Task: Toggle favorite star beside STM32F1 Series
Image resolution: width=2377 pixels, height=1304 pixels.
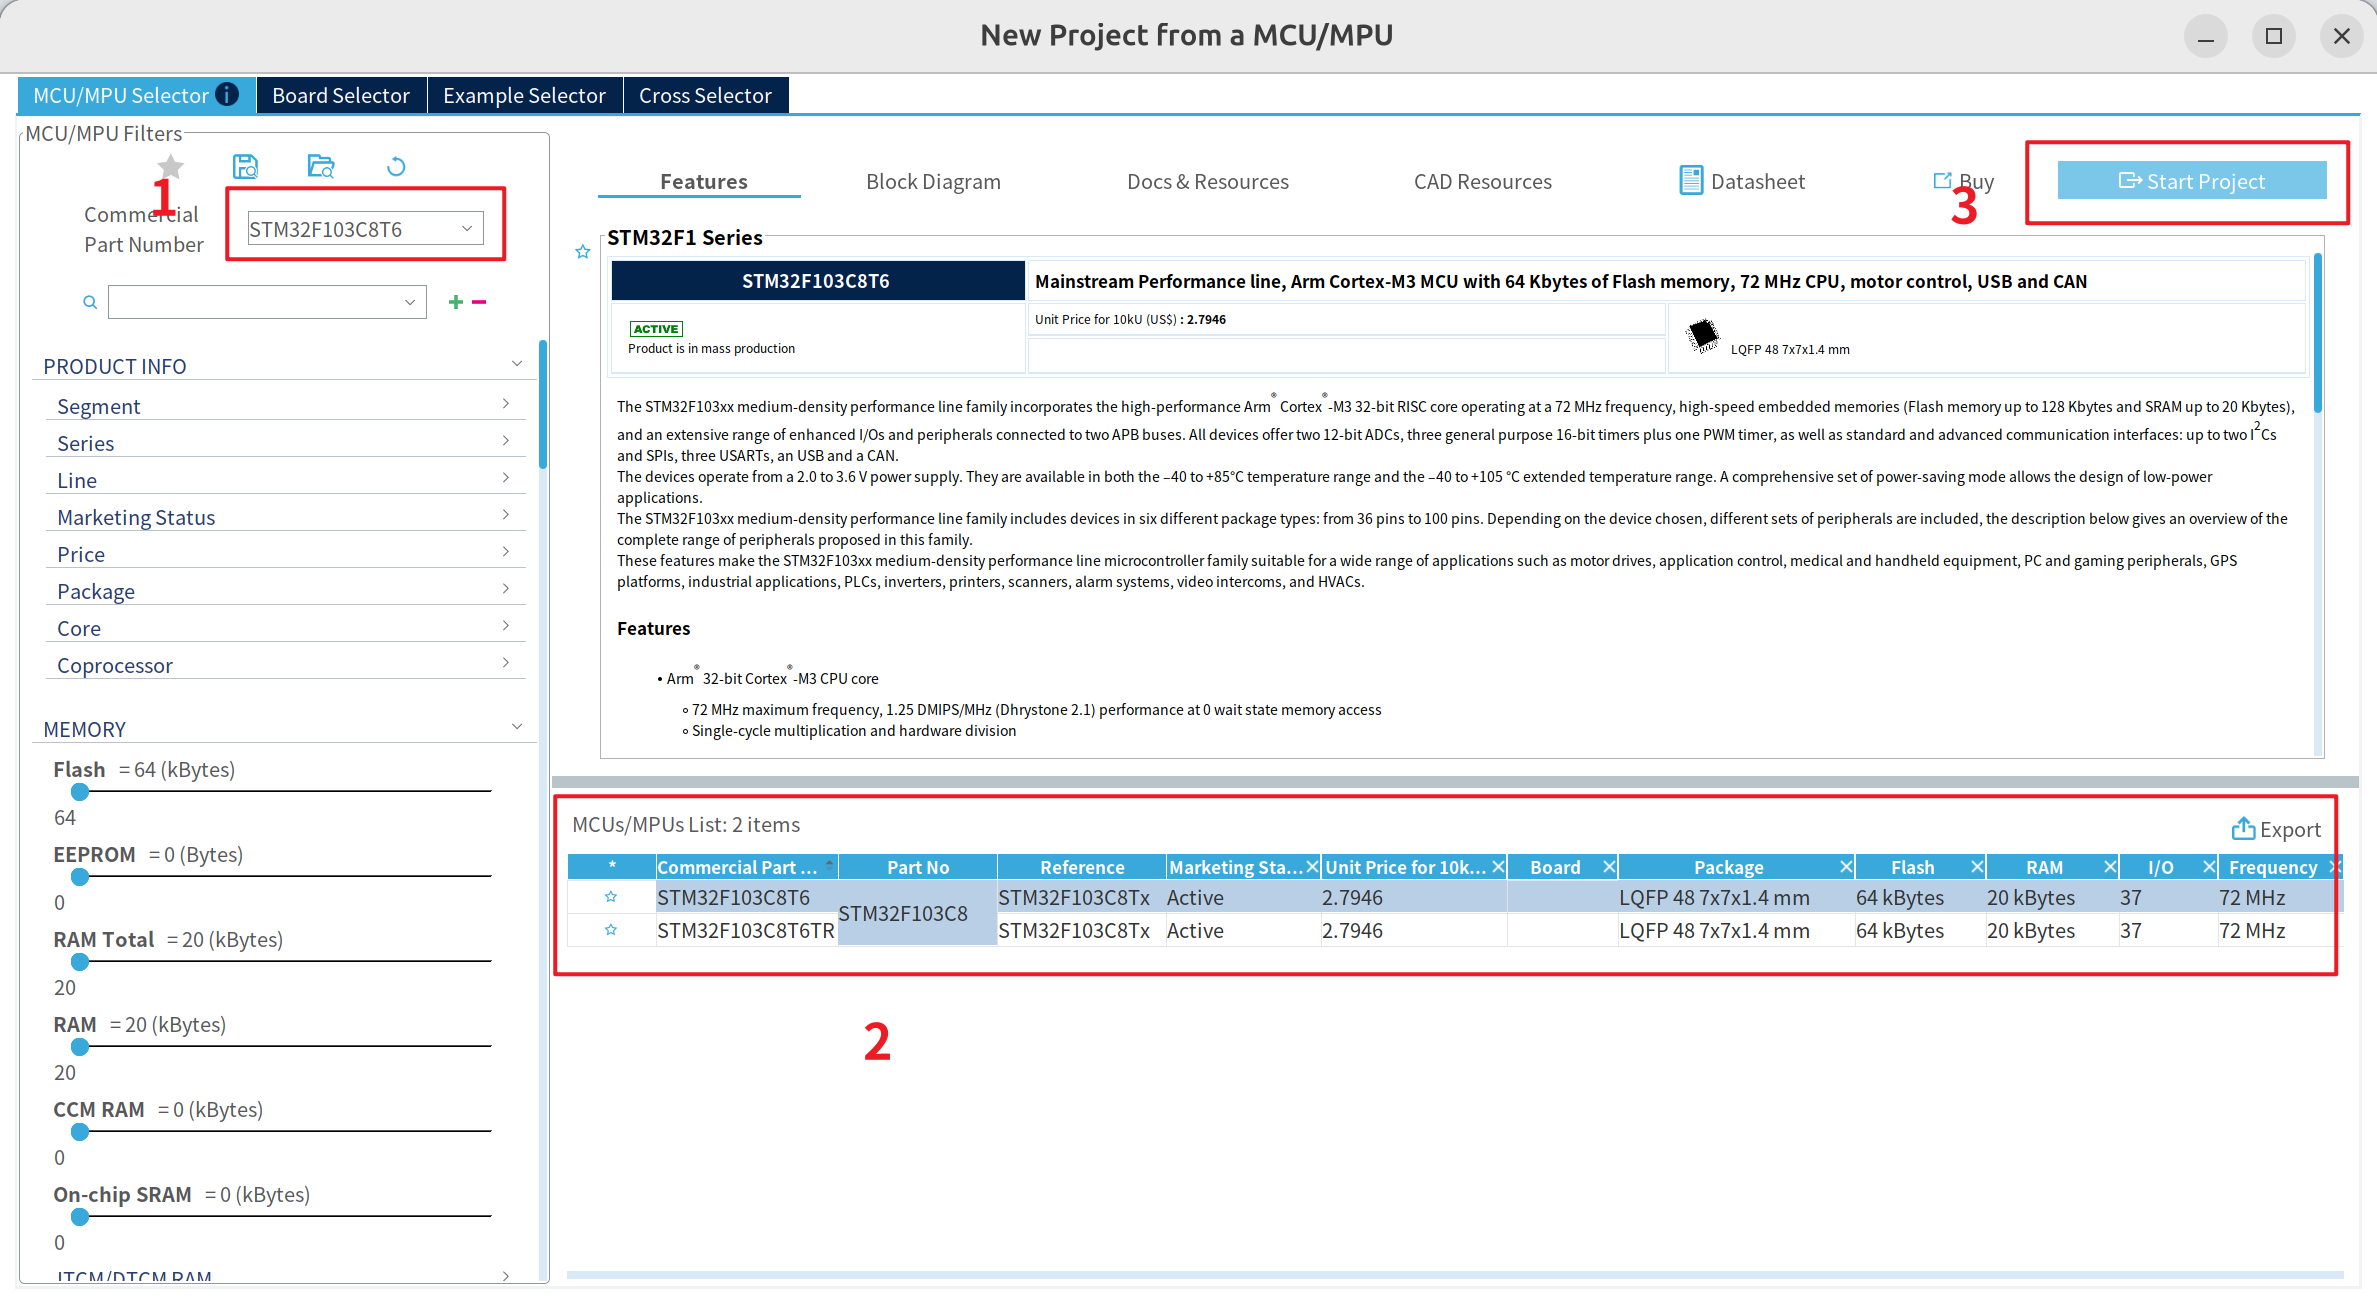Action: 583,252
